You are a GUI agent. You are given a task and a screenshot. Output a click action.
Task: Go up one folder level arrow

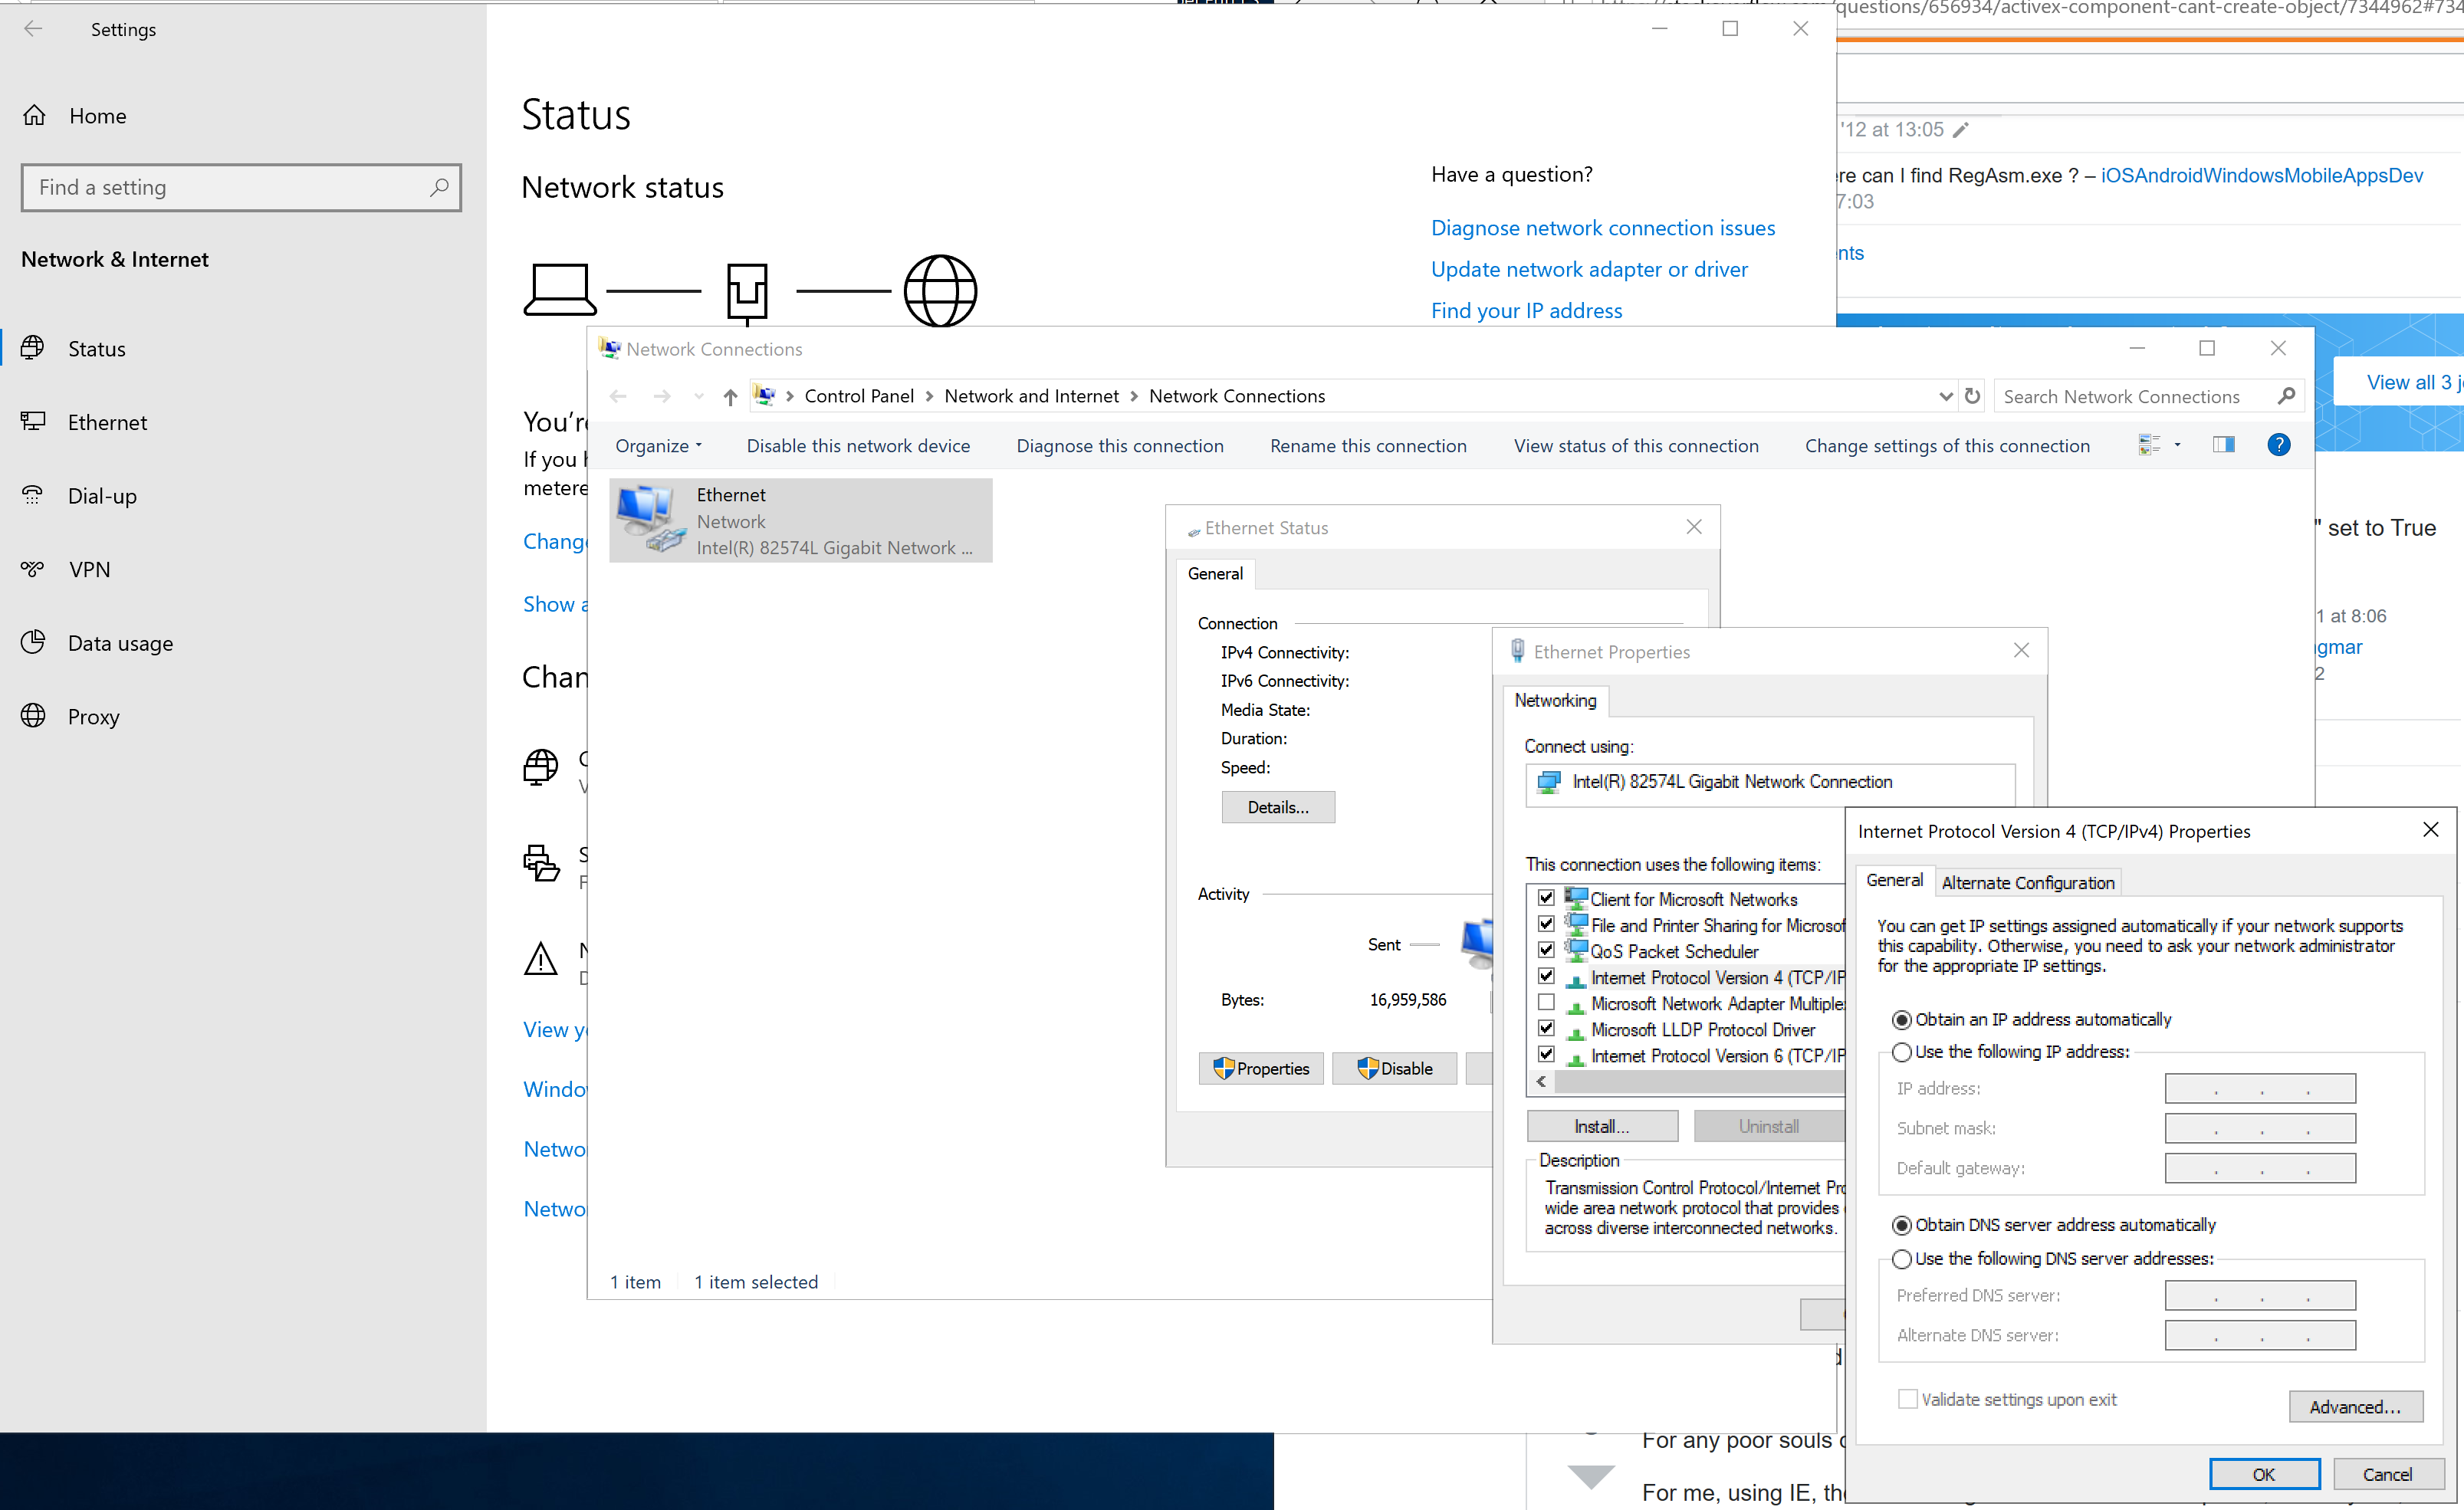tap(730, 397)
